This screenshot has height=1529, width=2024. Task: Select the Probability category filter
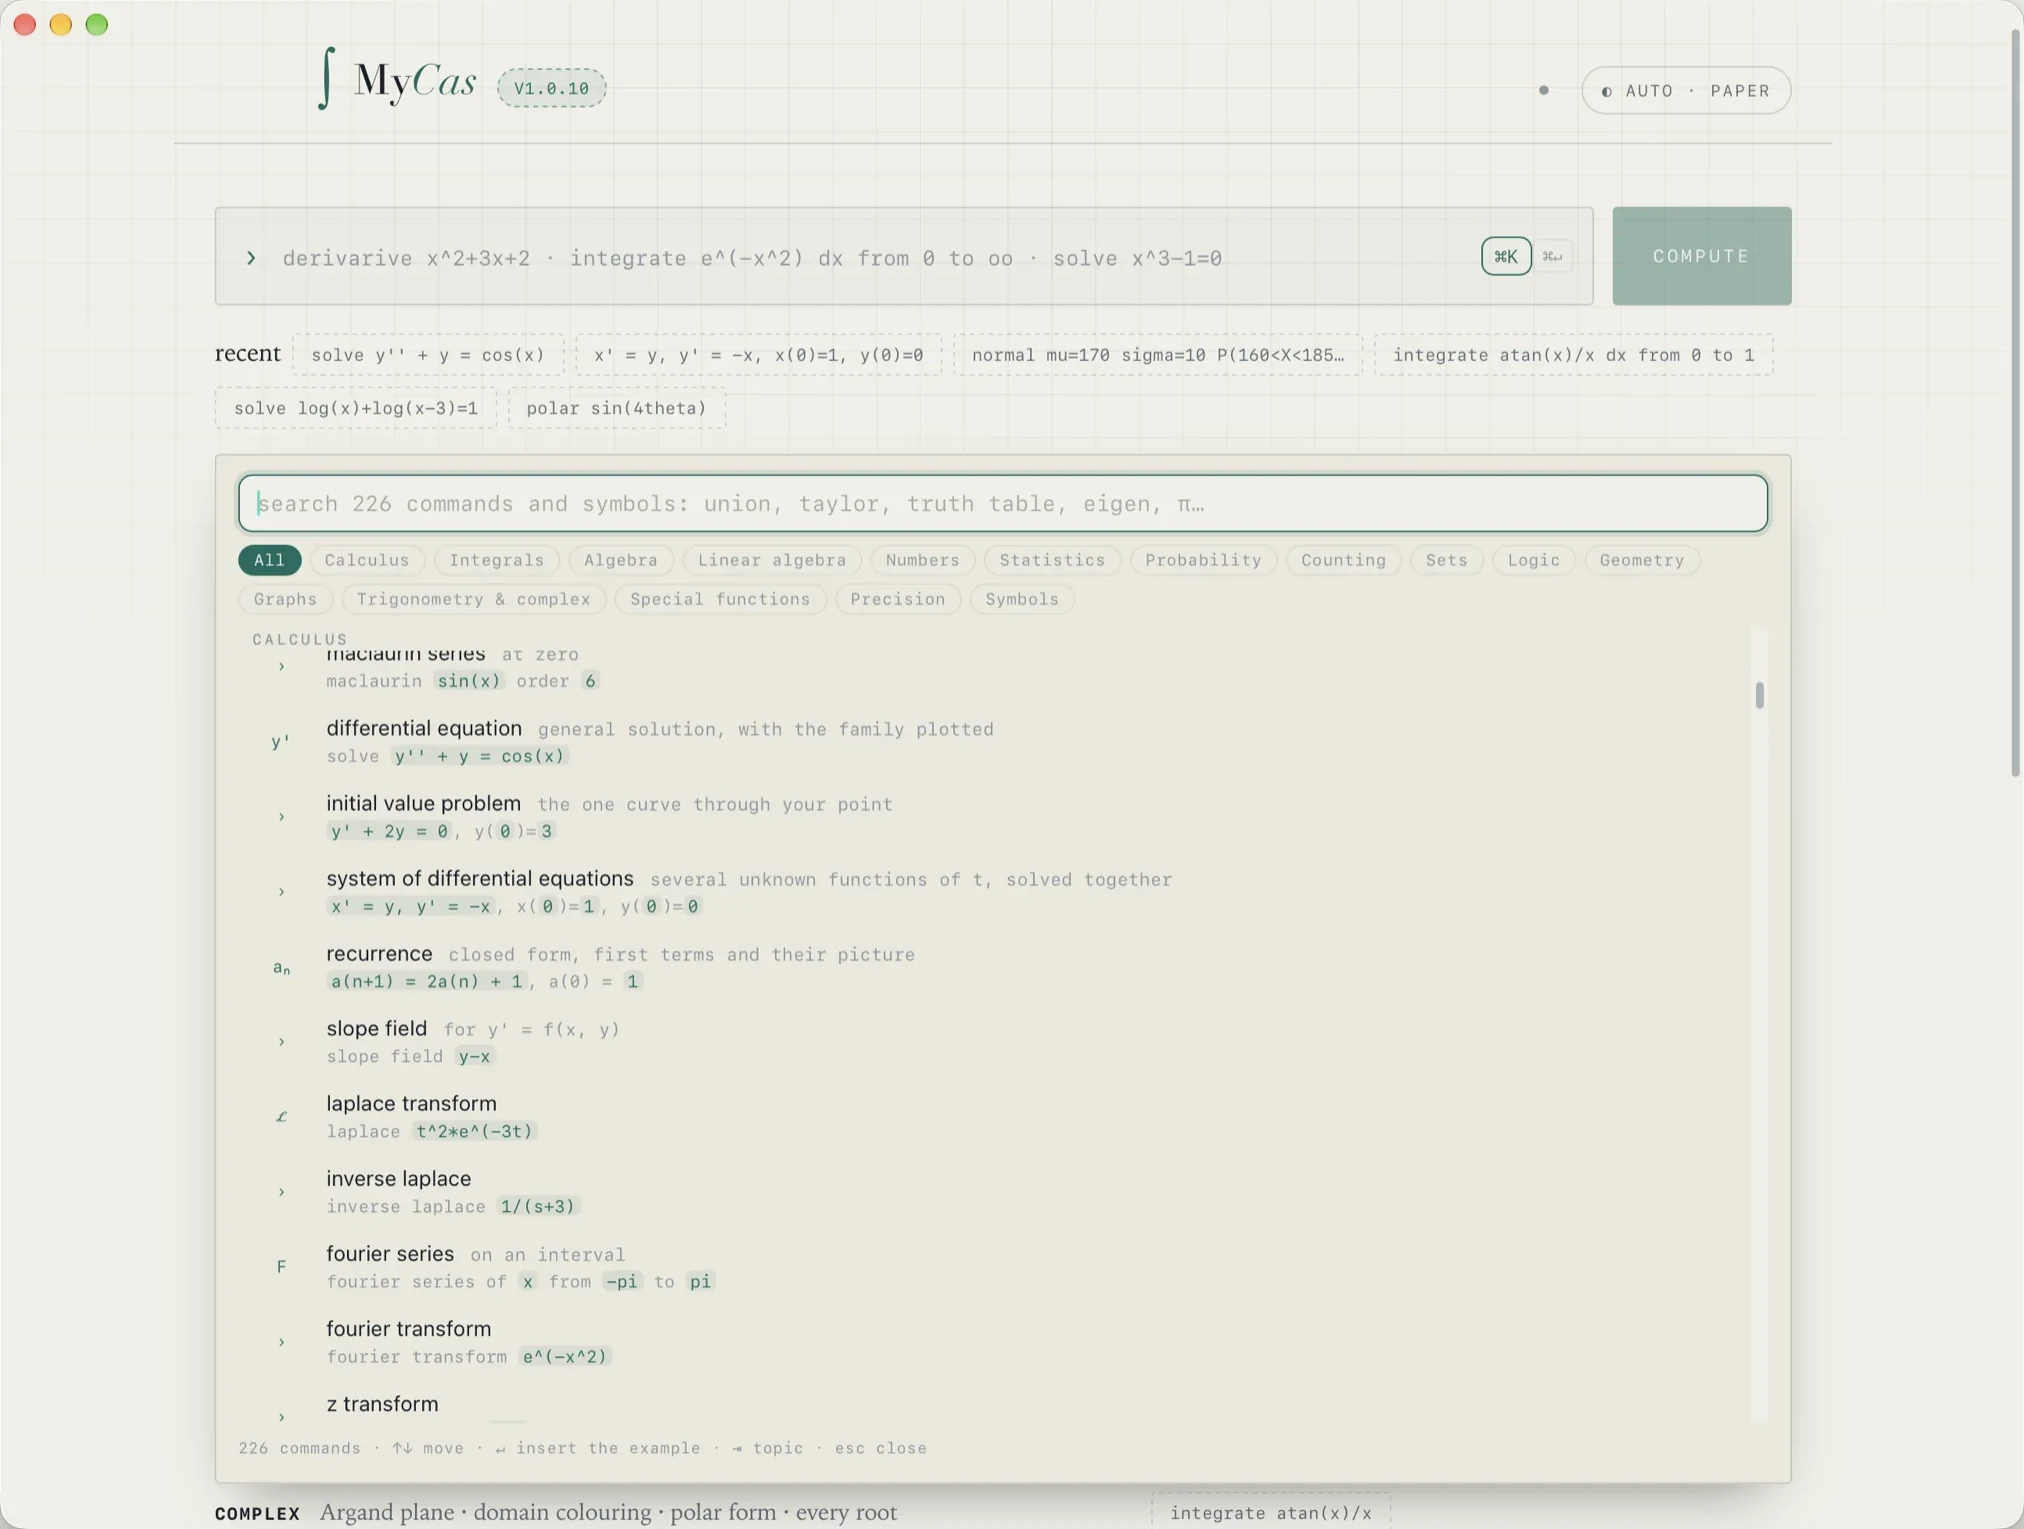click(x=1203, y=560)
